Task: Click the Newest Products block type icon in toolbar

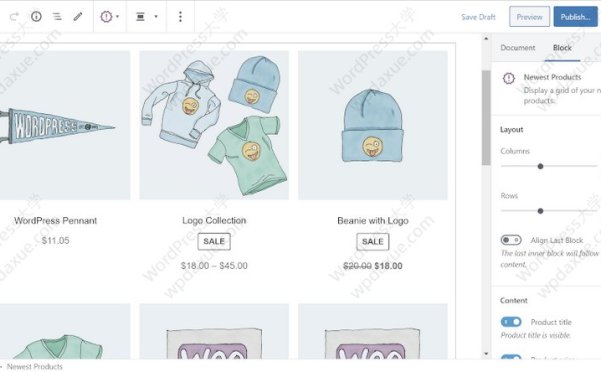Action: tap(106, 16)
